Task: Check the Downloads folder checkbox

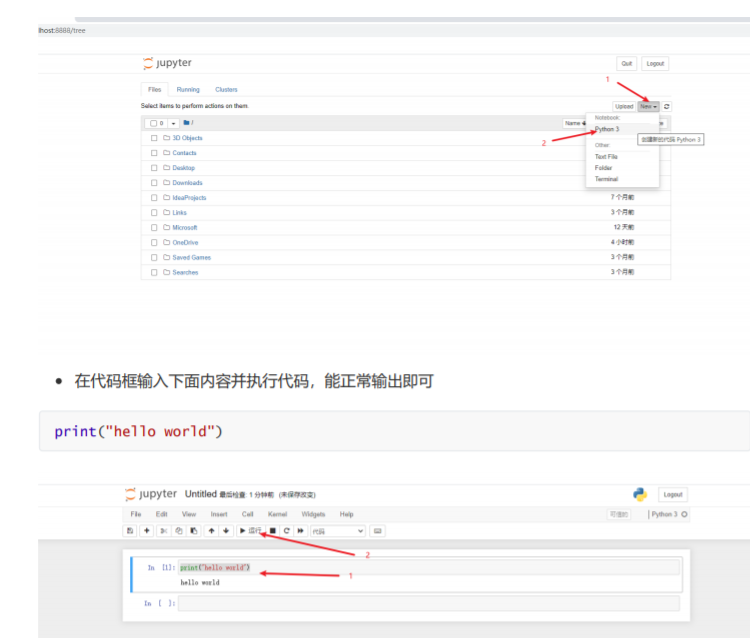Action: click(x=154, y=183)
